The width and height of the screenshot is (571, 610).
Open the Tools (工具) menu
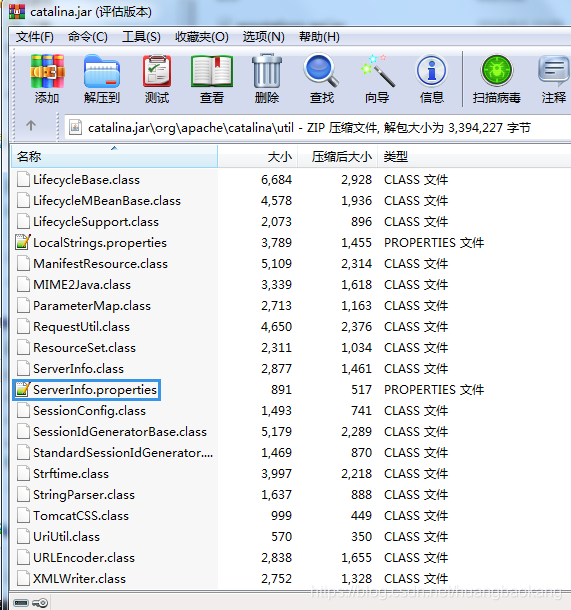[x=141, y=37]
